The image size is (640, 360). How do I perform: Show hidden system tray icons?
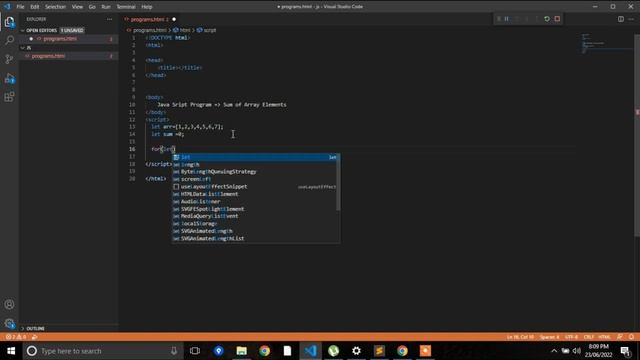(x=554, y=351)
